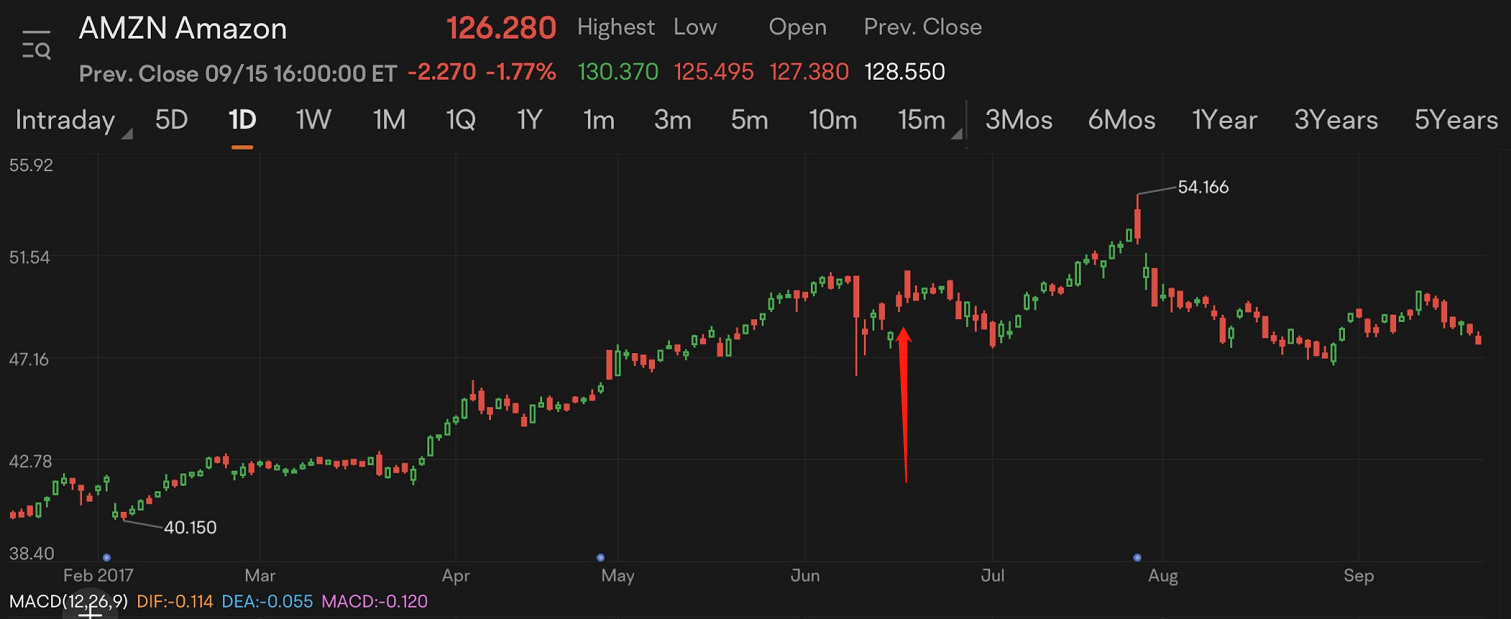Select the 1m minute interval
The width and height of the screenshot is (1511, 619).
point(599,121)
